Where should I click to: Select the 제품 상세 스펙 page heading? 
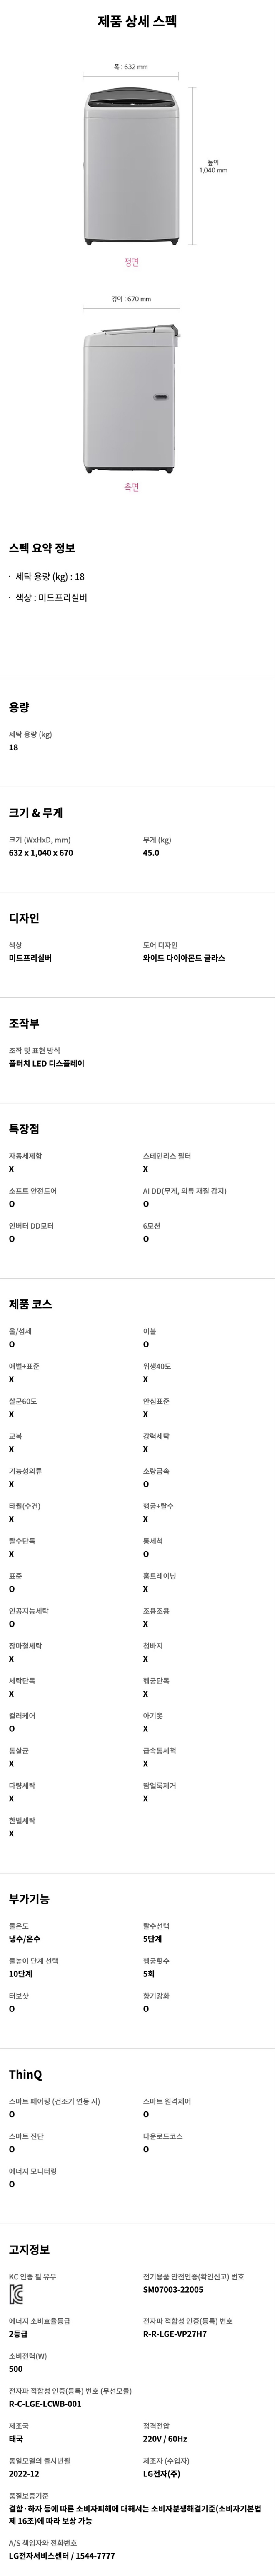click(x=137, y=21)
